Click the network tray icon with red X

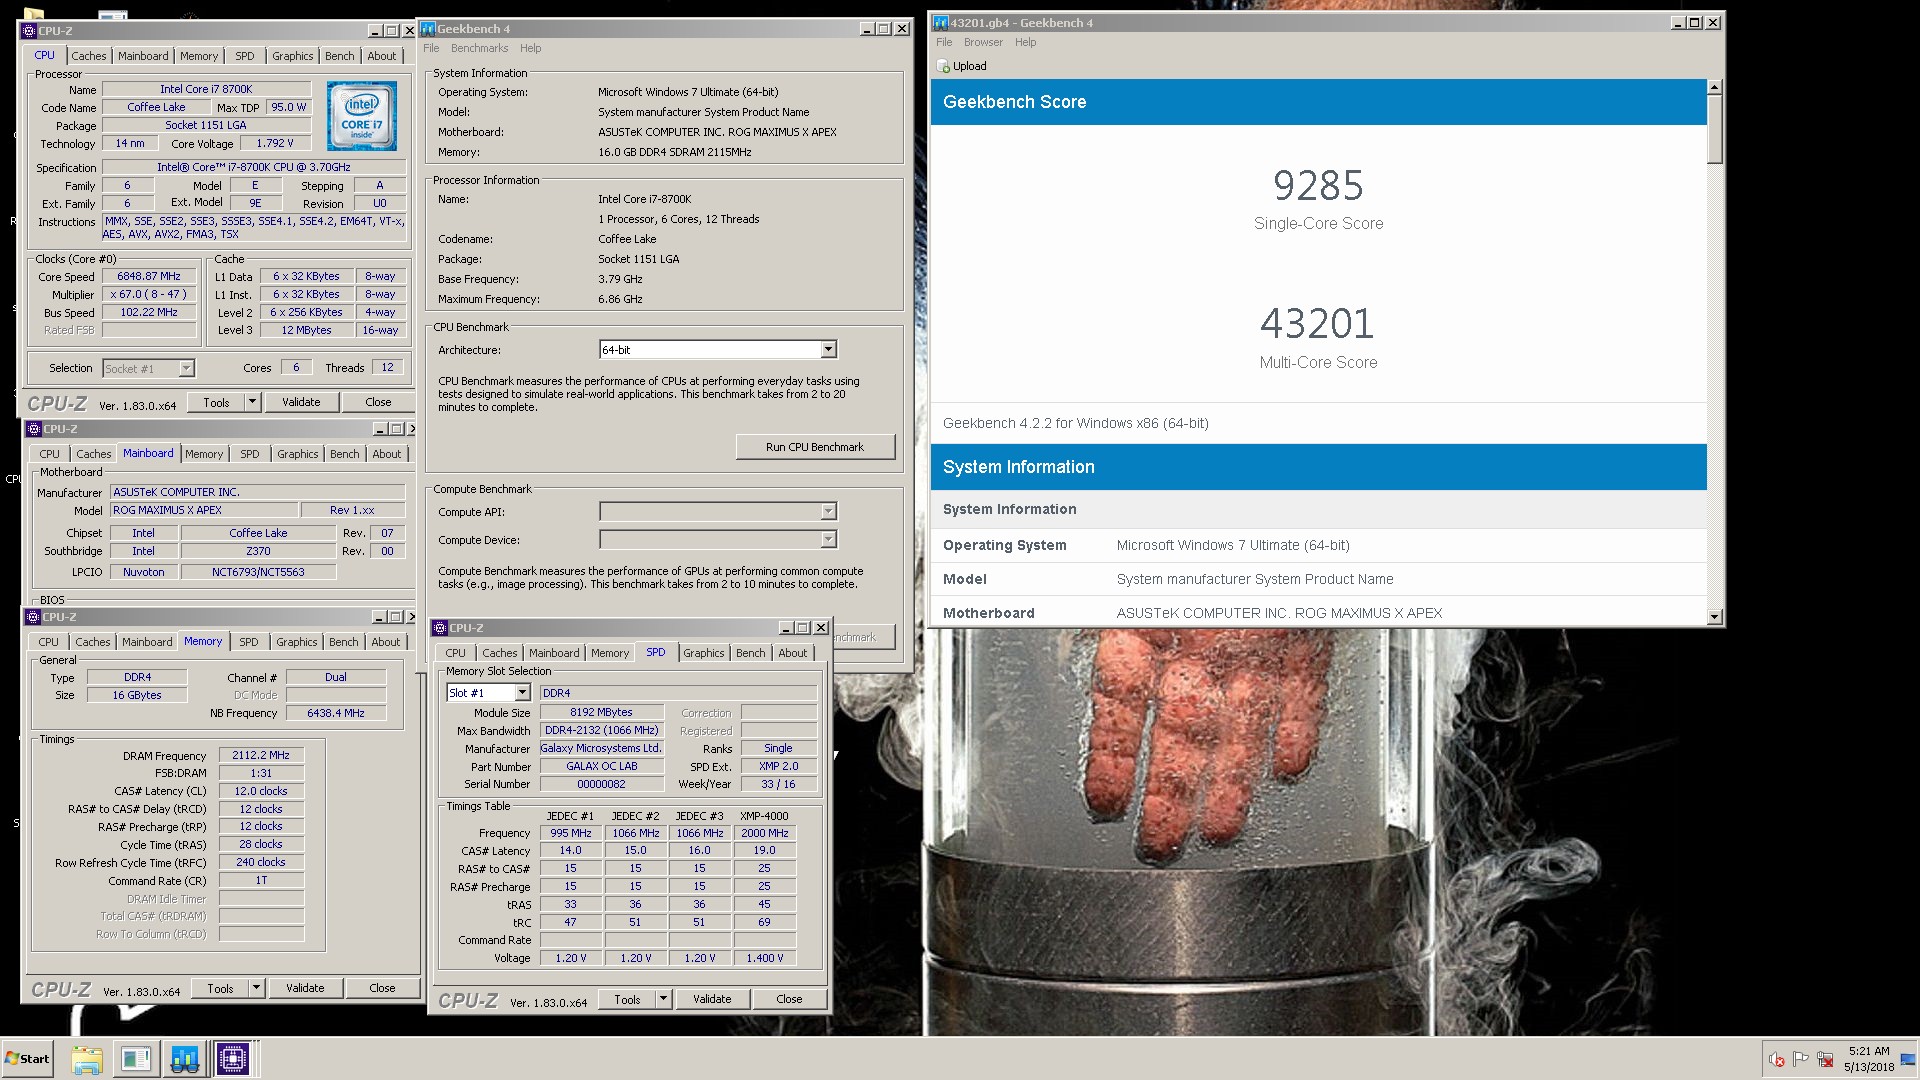[x=1825, y=1059]
